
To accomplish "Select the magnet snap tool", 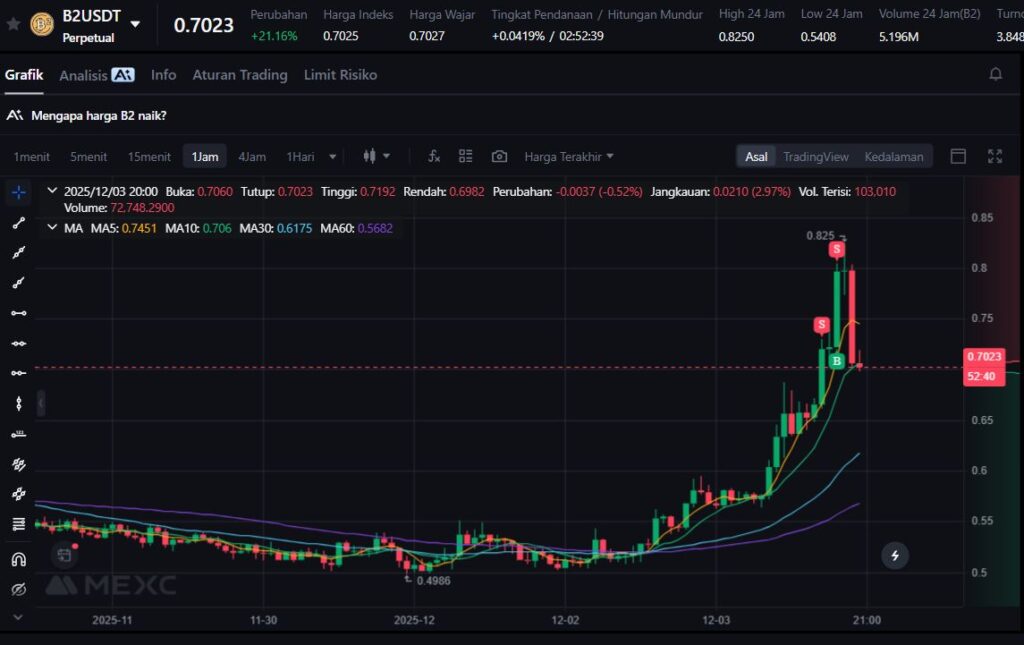I will [18, 558].
